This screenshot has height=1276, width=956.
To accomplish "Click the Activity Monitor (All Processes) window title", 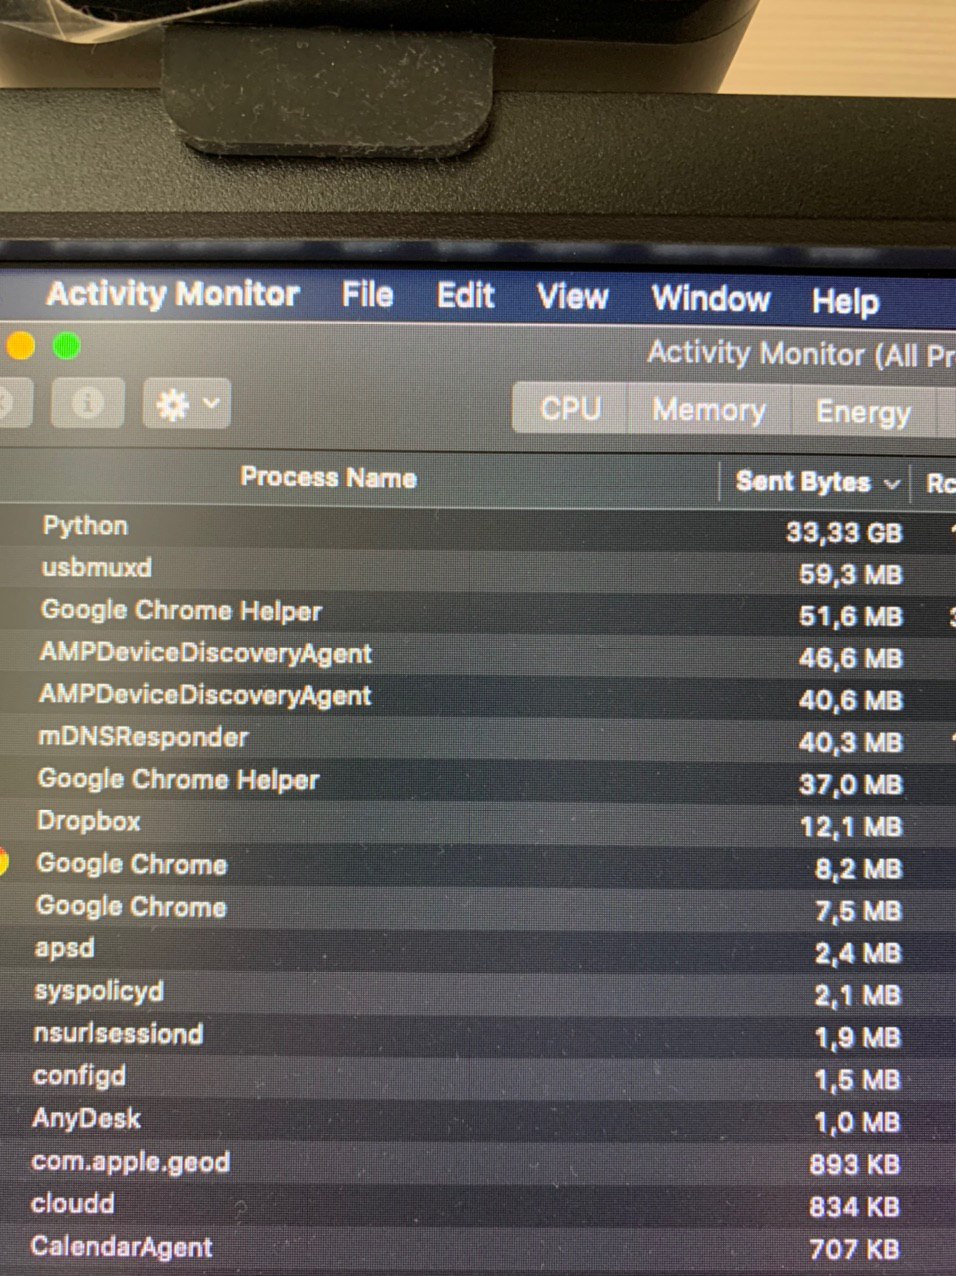I will (801, 354).
